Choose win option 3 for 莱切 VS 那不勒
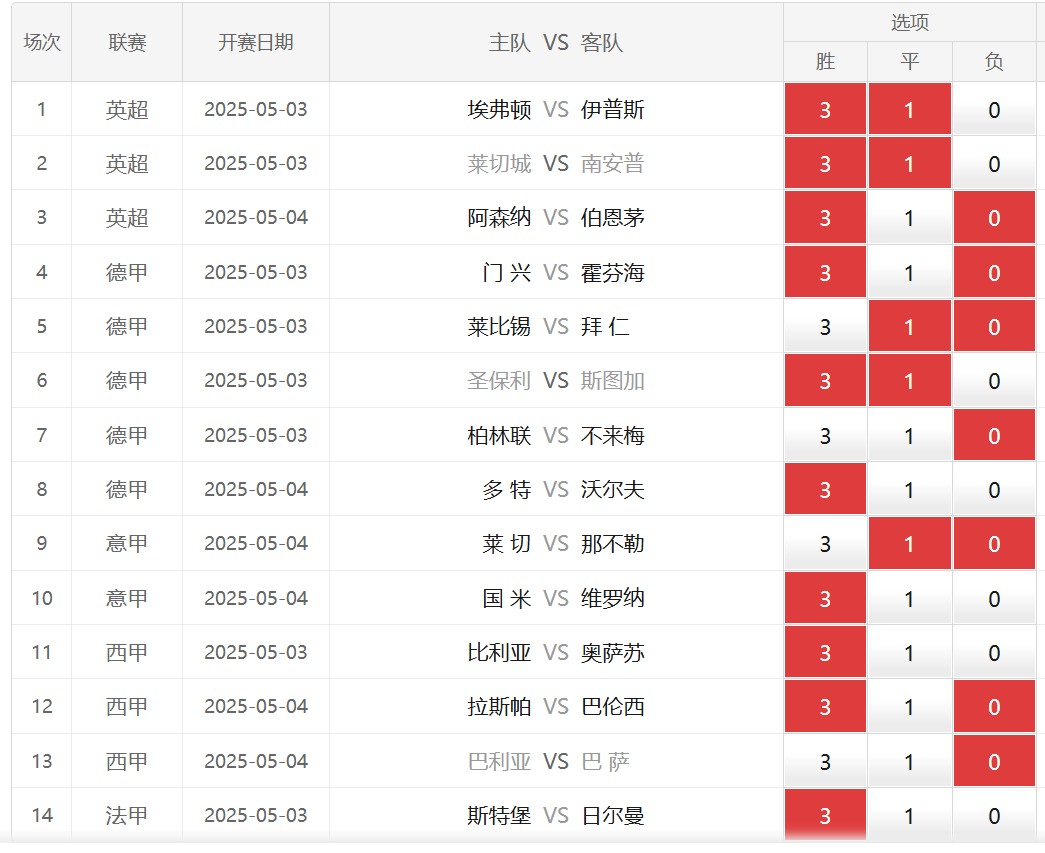1045x853 pixels. coord(825,544)
